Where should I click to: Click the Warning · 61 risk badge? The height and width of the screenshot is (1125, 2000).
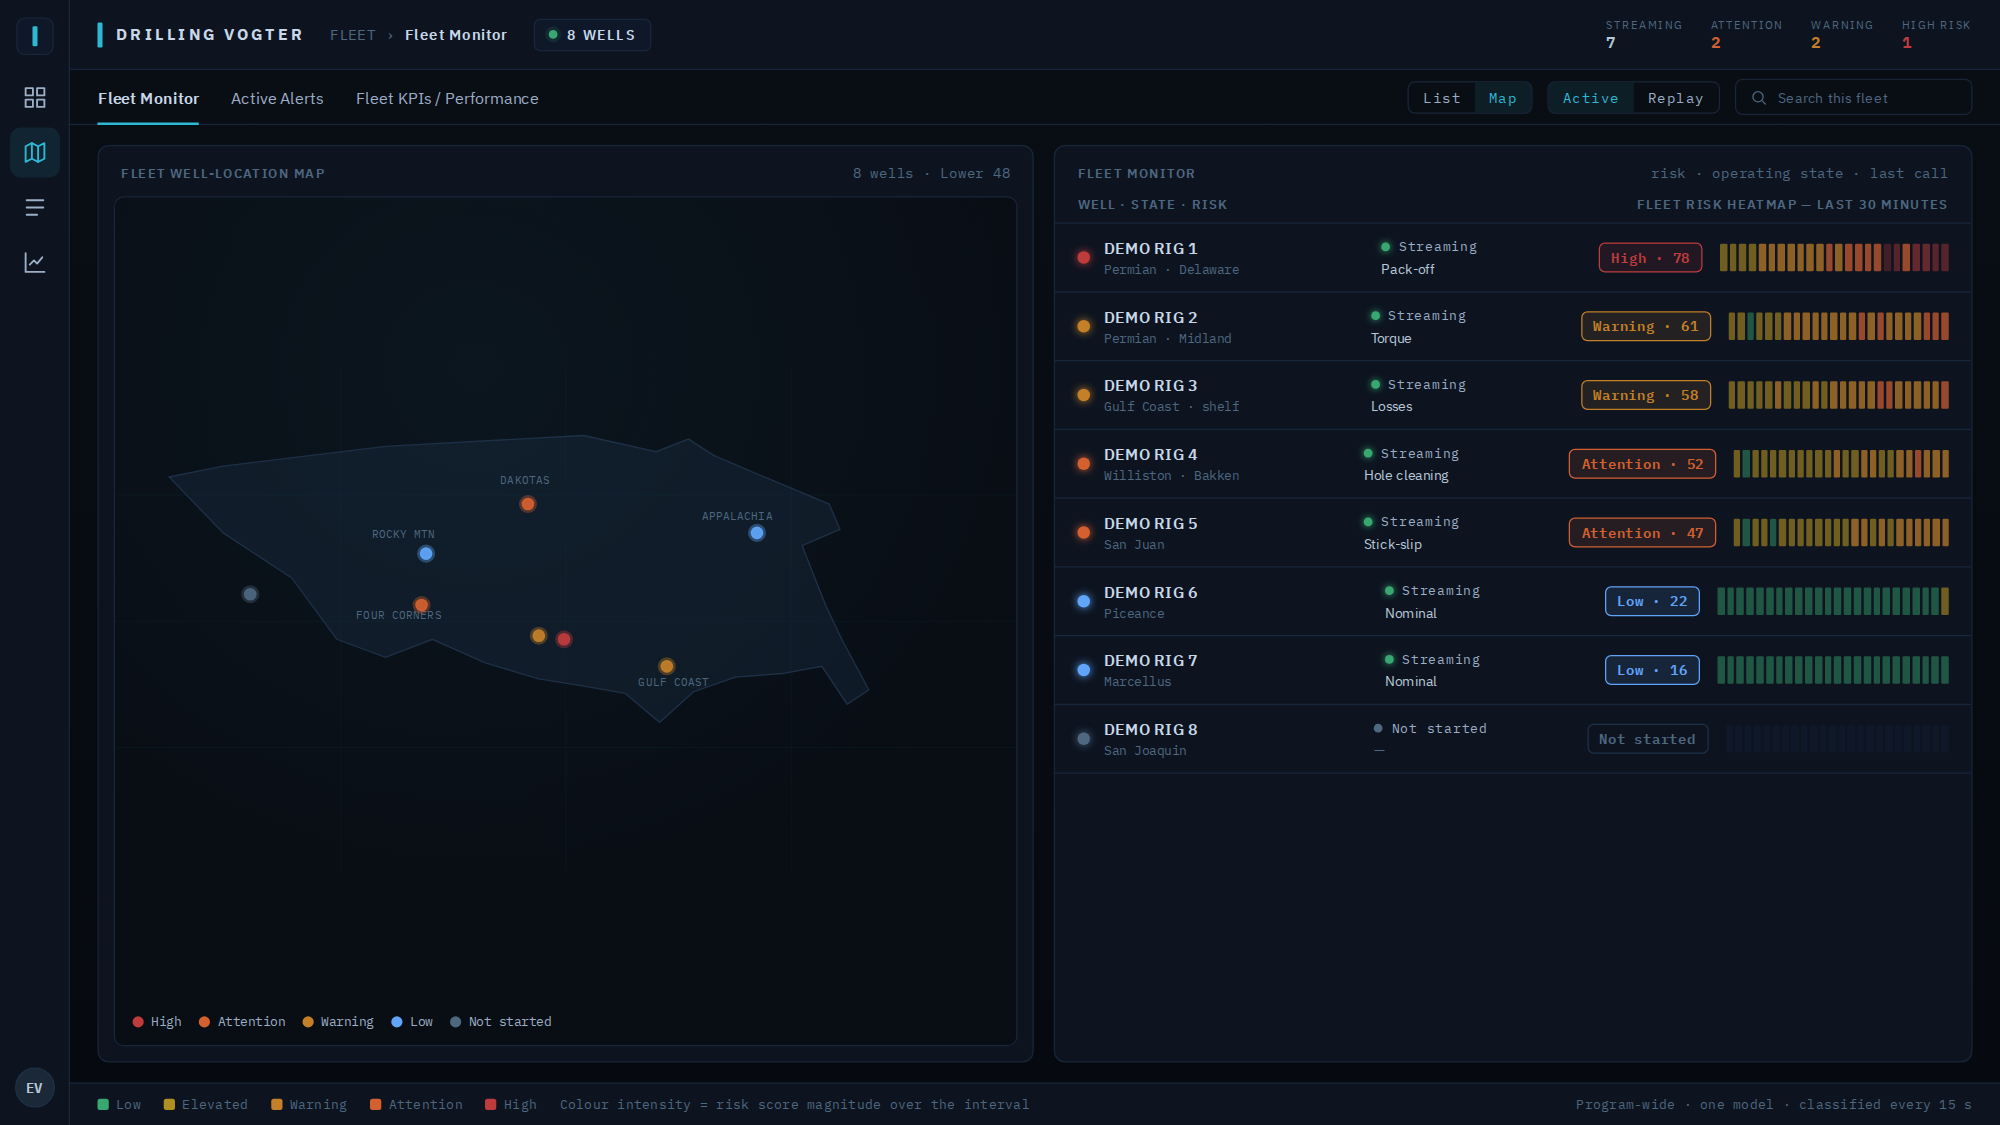(x=1645, y=326)
